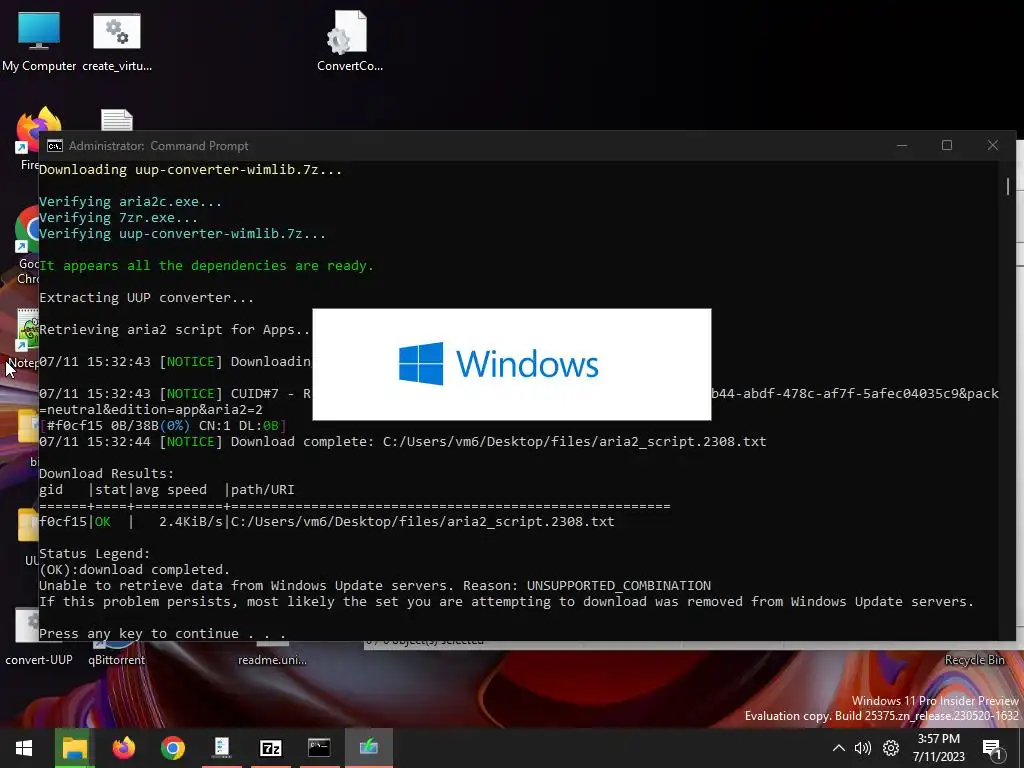The height and width of the screenshot is (768, 1024).
Task: Click 'Extracting UUP converter...' line
Action: [x=146, y=297]
